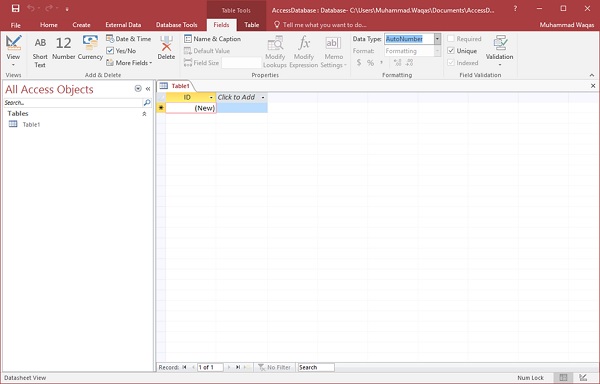Open the Validation button menu
Screen dimensions: 600x384
tap(499, 51)
